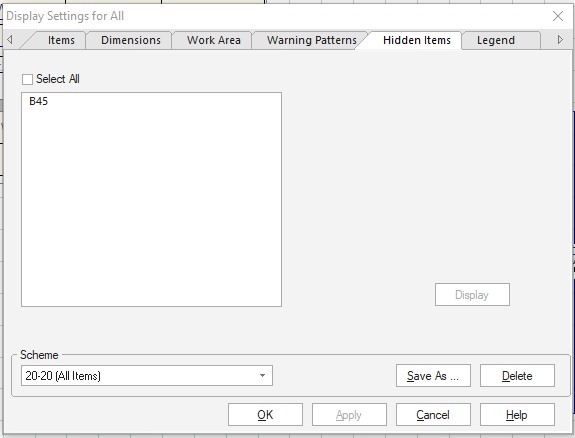Click the 20-20 (All Items) scheme combo box
Image resolution: width=575 pixels, height=438 pixels.
147,376
